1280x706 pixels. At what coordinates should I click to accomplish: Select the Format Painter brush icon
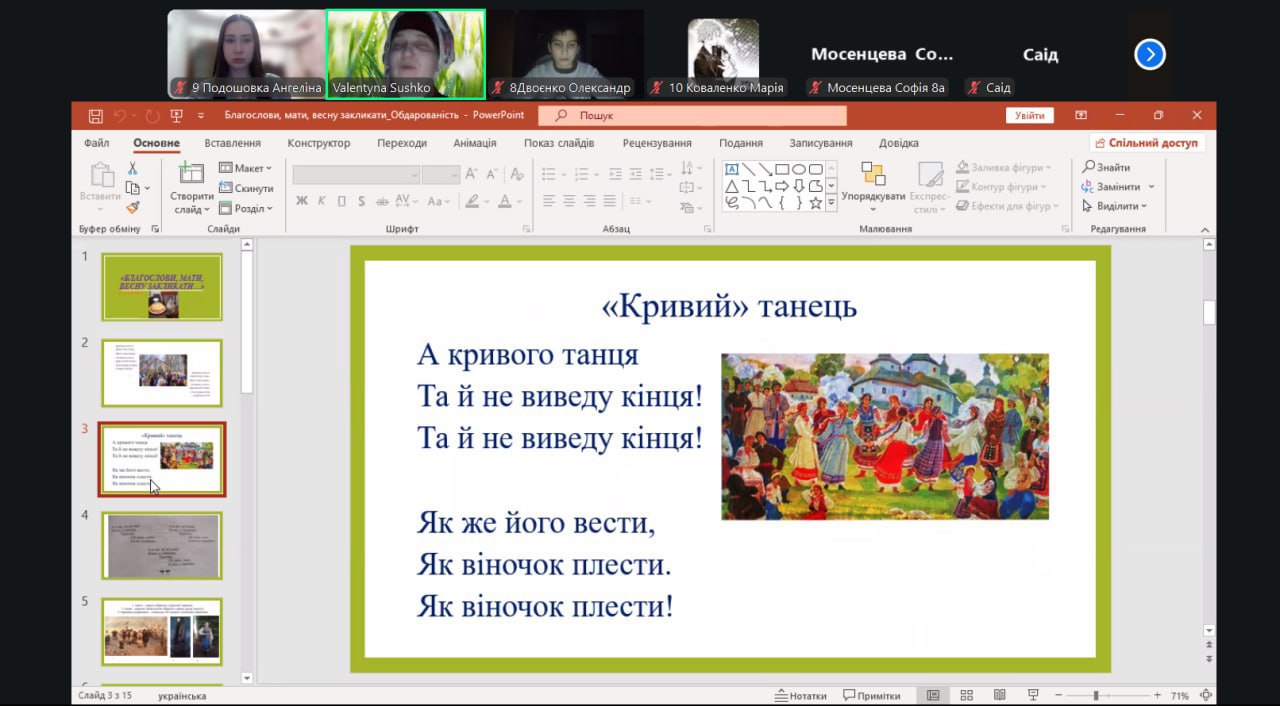(x=132, y=207)
